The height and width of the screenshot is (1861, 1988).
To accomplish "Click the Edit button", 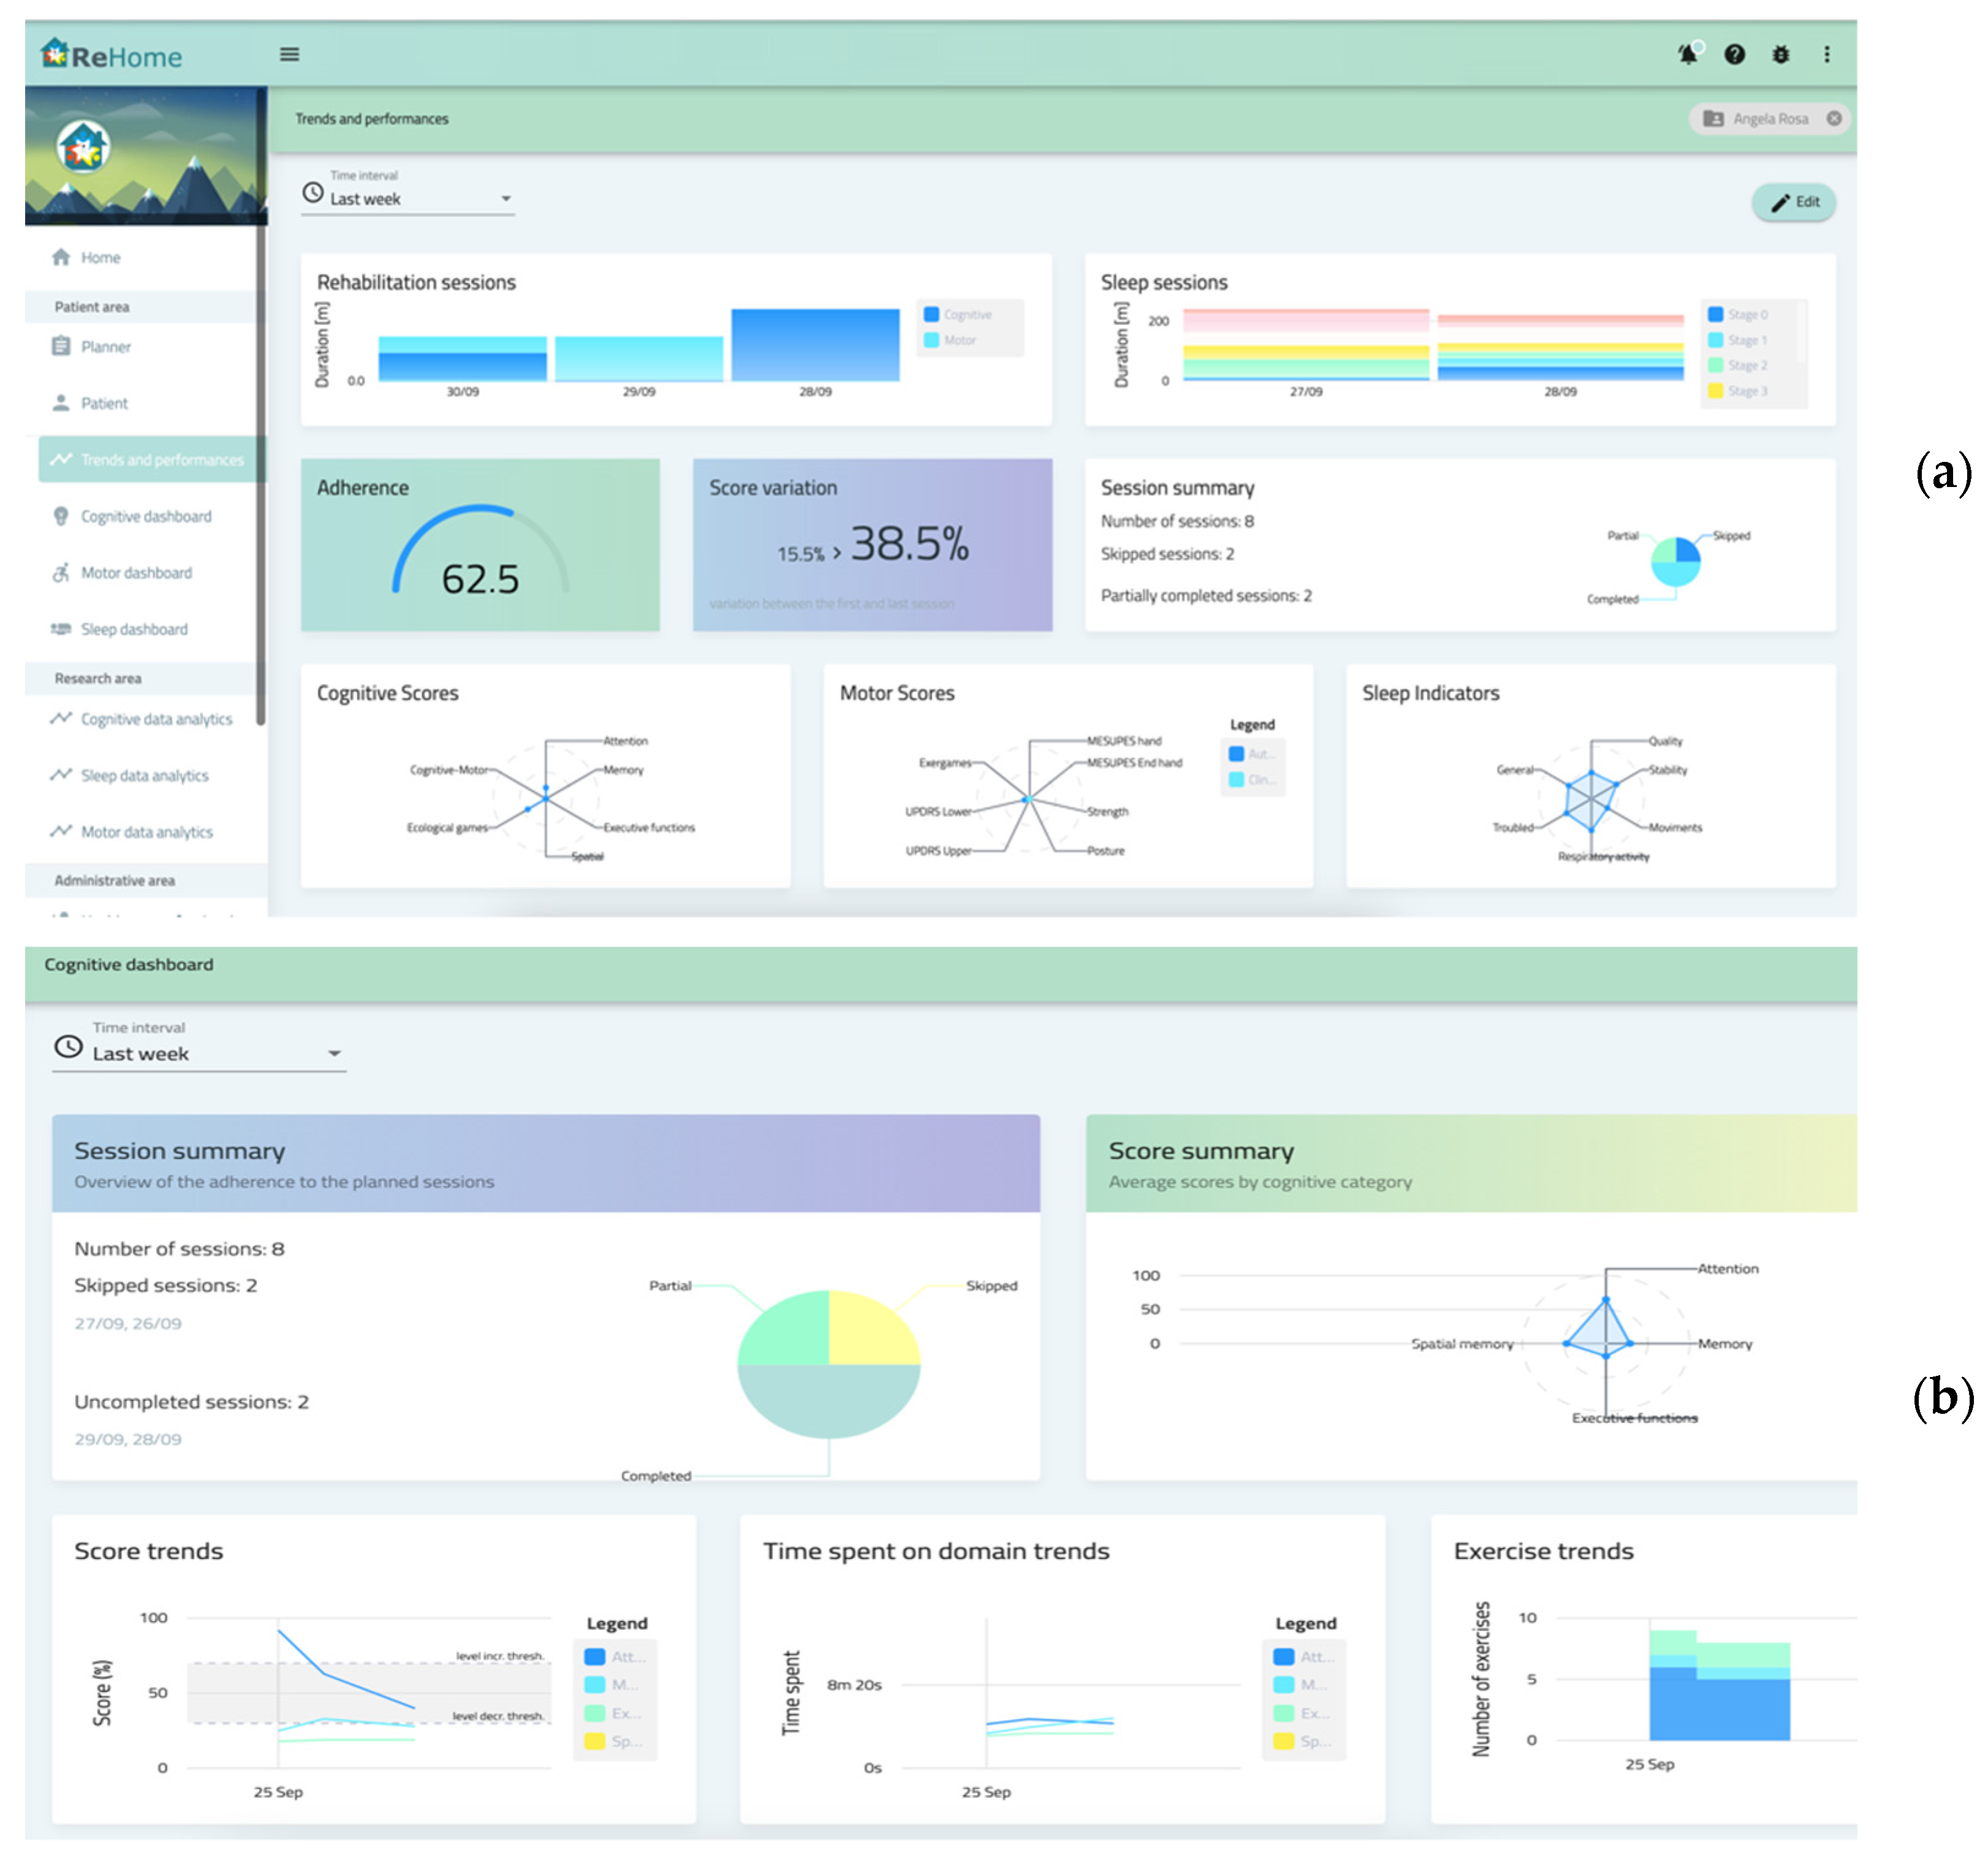I will coord(1794,203).
